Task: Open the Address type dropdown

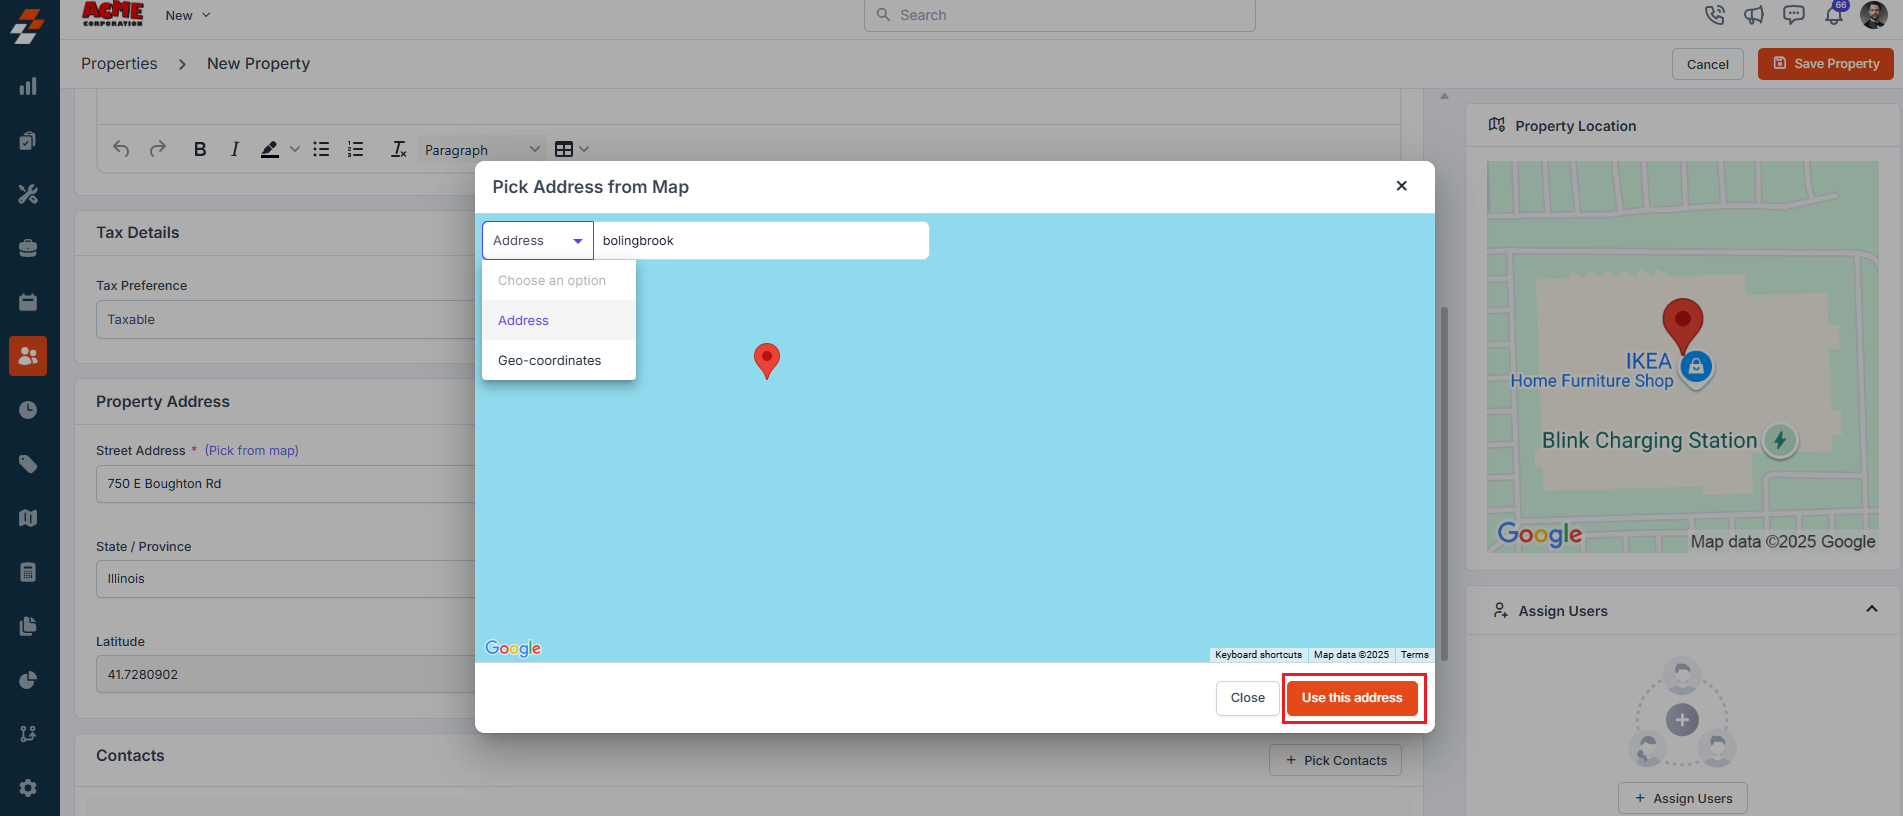Action: pyautogui.click(x=538, y=241)
